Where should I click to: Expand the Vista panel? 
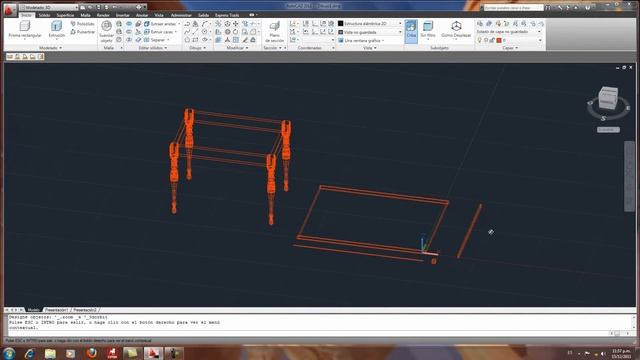point(370,48)
